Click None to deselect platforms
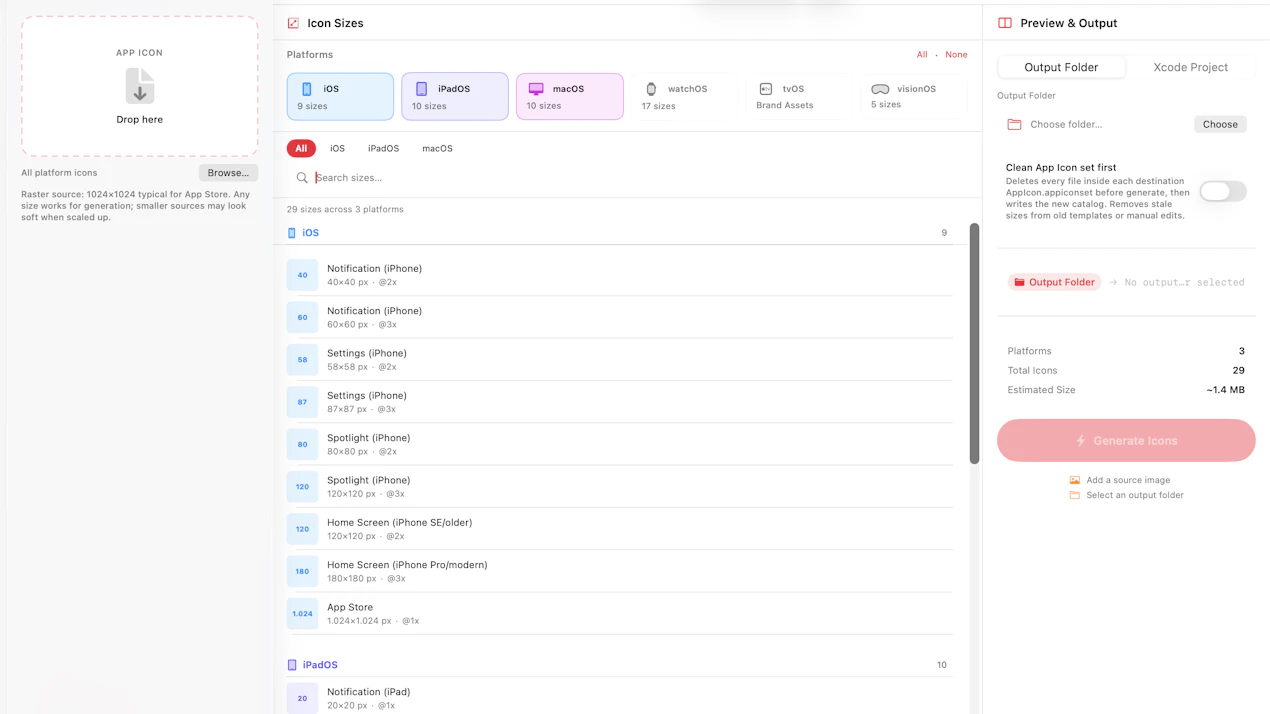 (956, 55)
